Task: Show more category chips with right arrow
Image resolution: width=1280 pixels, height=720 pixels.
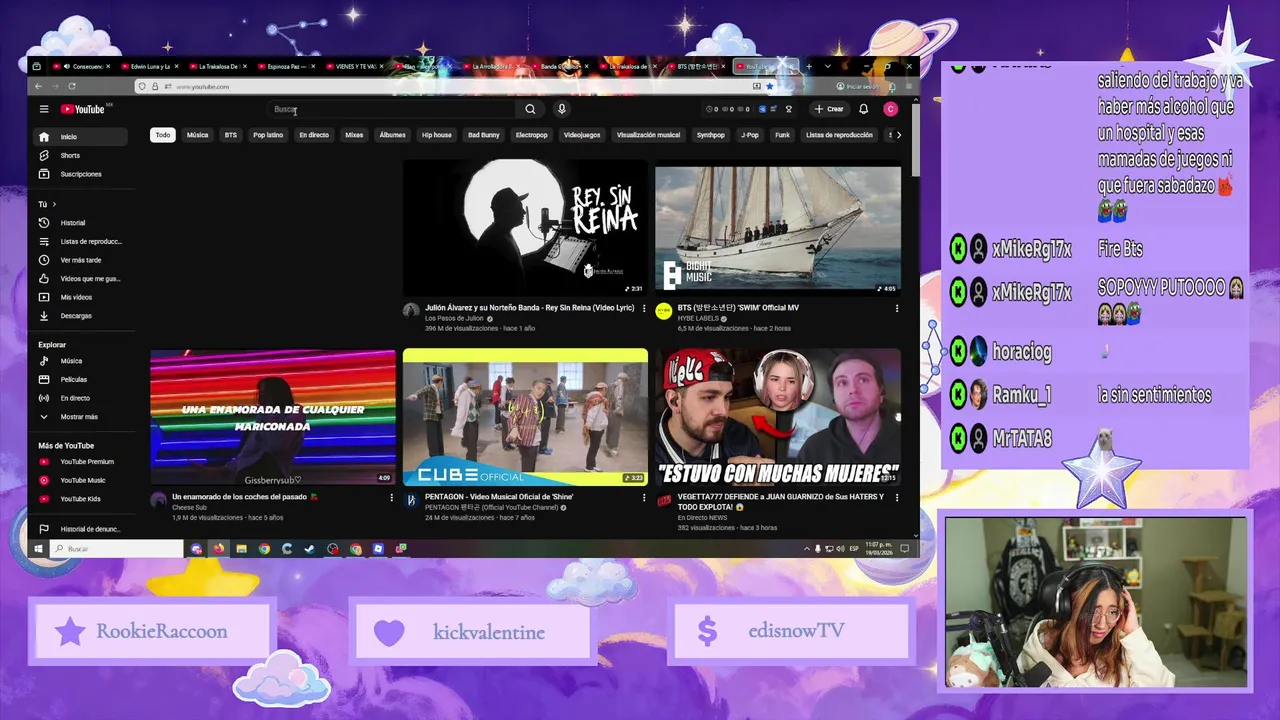Action: point(898,135)
